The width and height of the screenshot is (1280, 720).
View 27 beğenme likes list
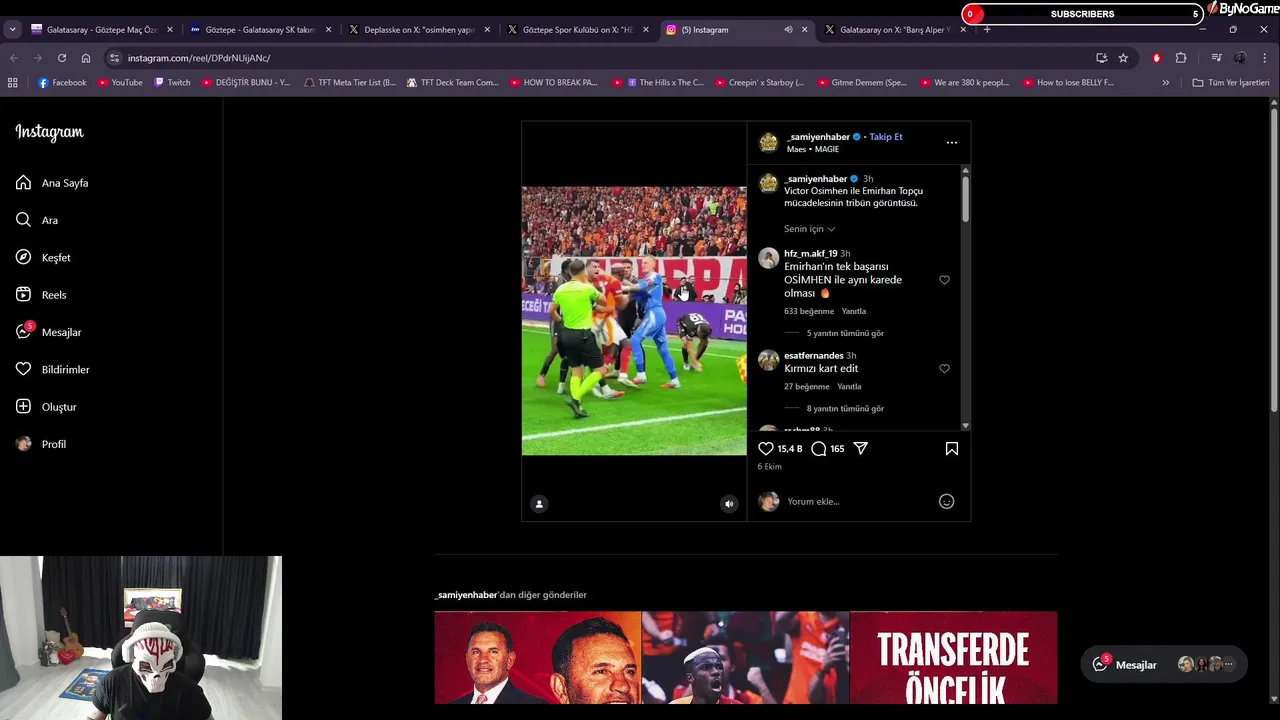[x=807, y=387]
